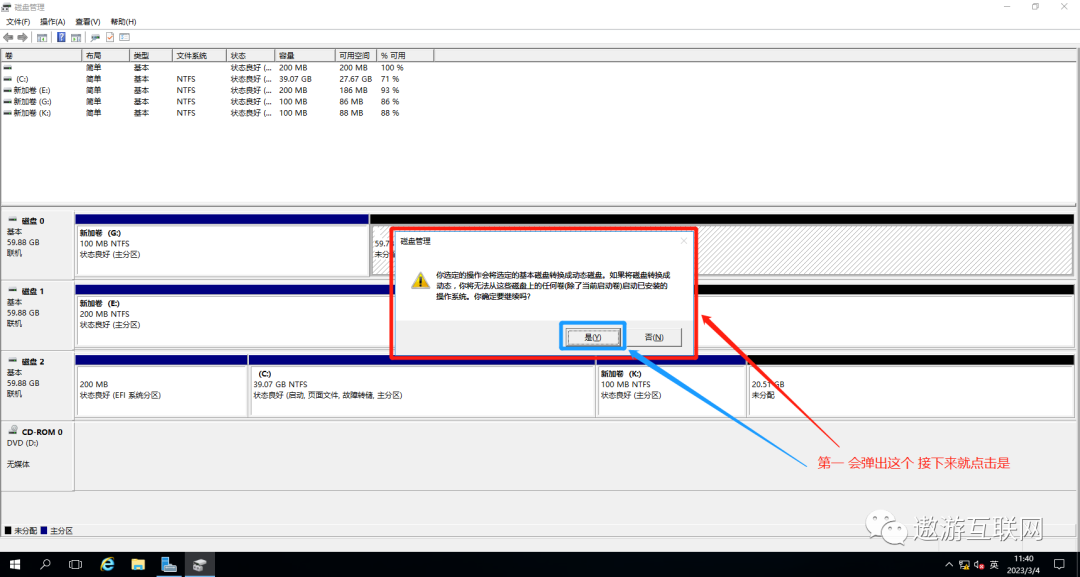
Task: Toggle the show/hide action pane icon
Action: [x=76, y=37]
